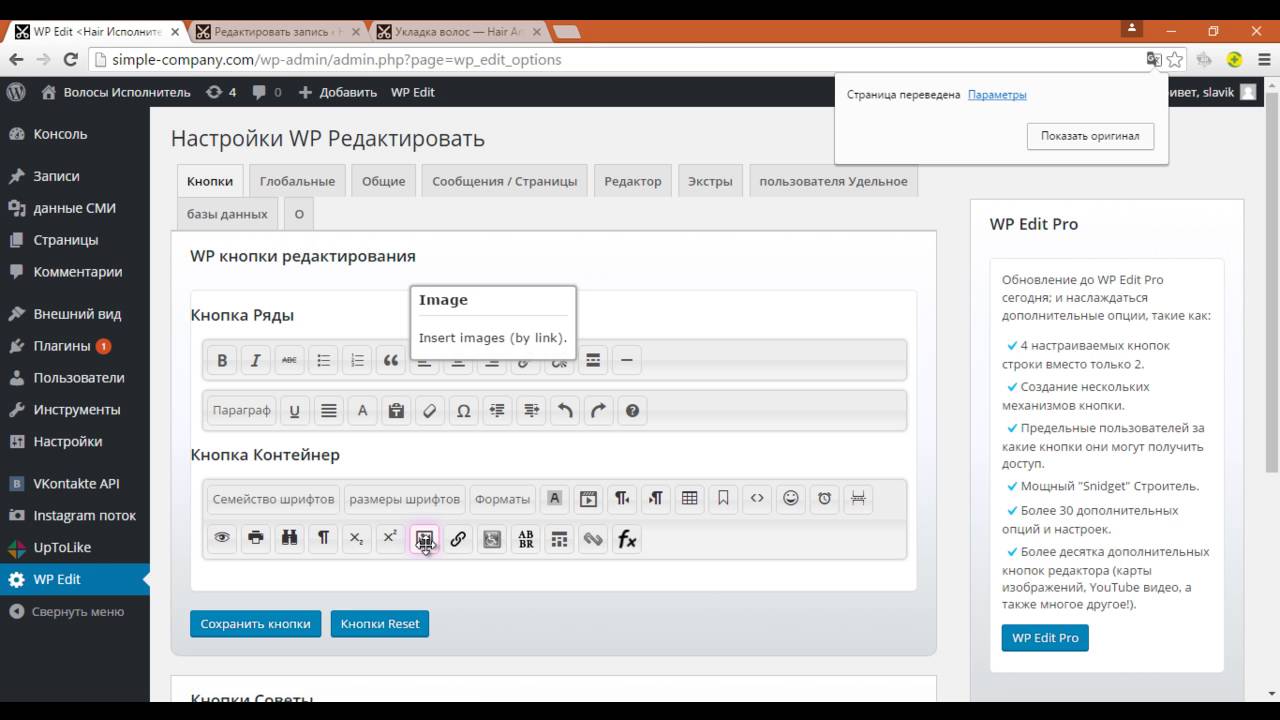Click the Undo arrow button
The image size is (1280, 720).
point(564,411)
